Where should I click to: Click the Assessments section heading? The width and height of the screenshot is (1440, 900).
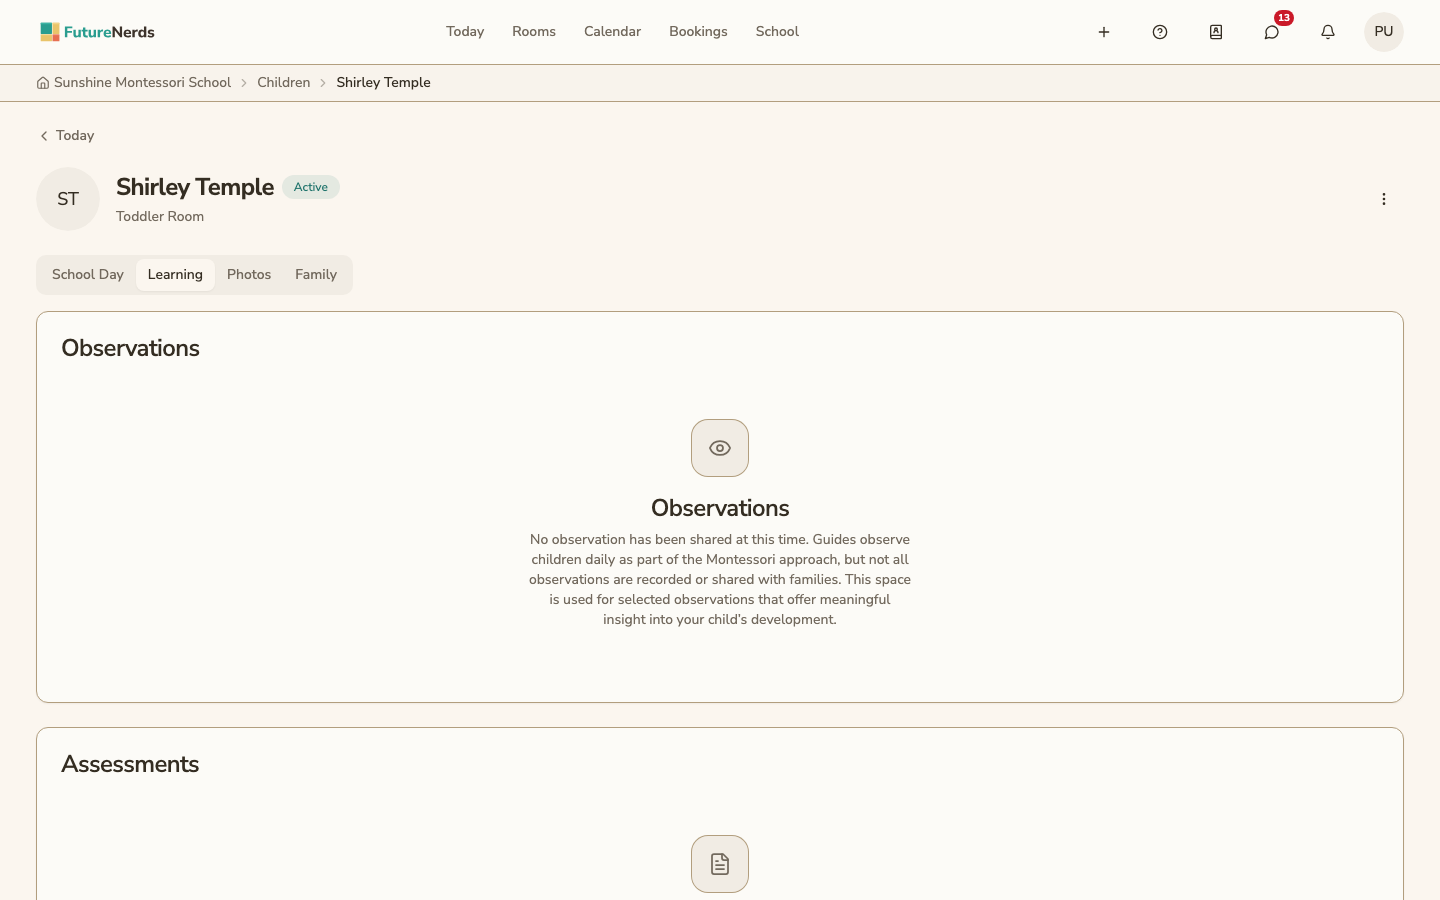pyautogui.click(x=130, y=764)
